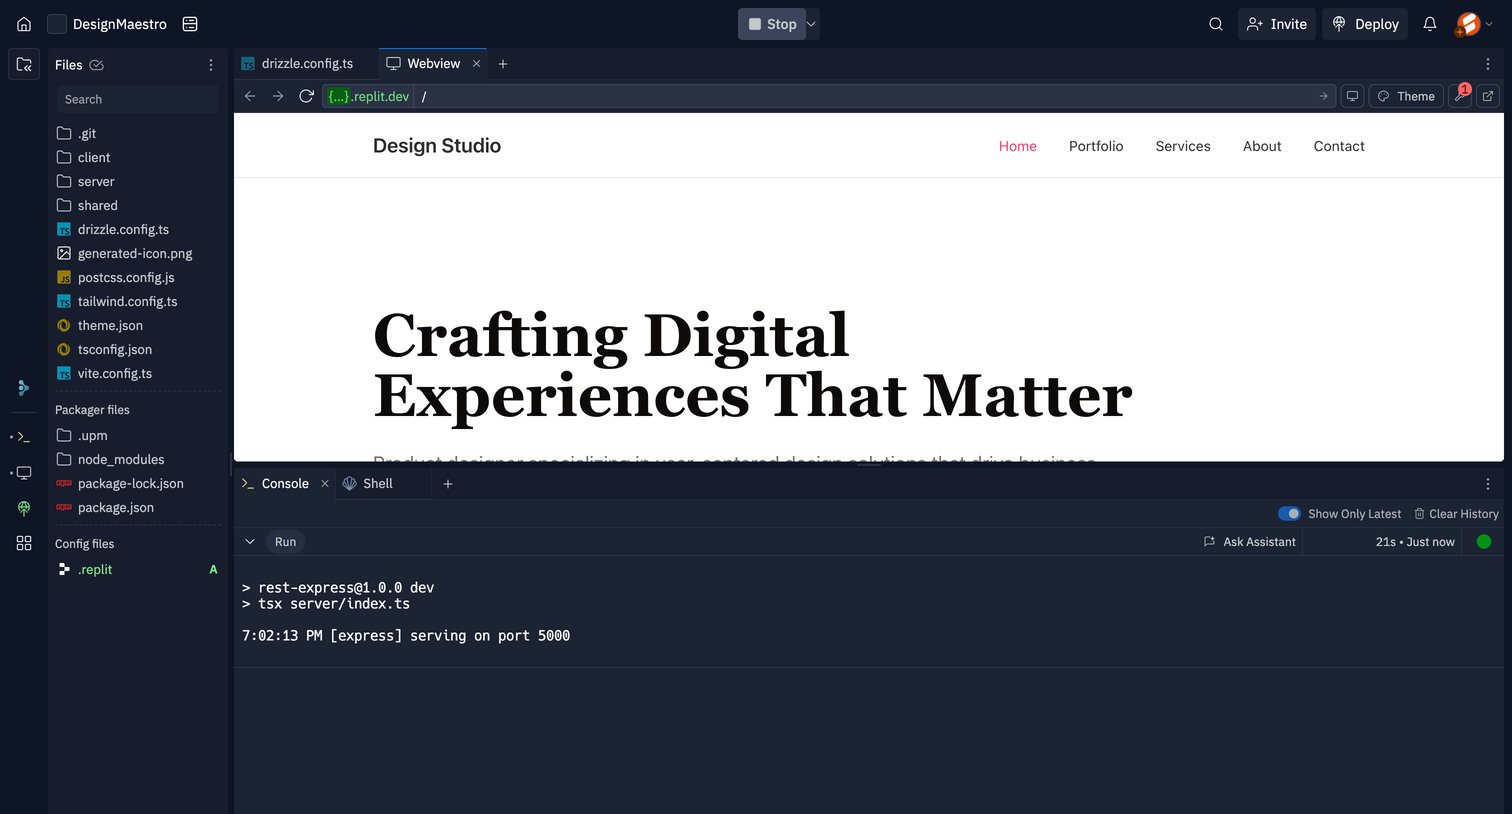Open the all tools grid icon

24,543
